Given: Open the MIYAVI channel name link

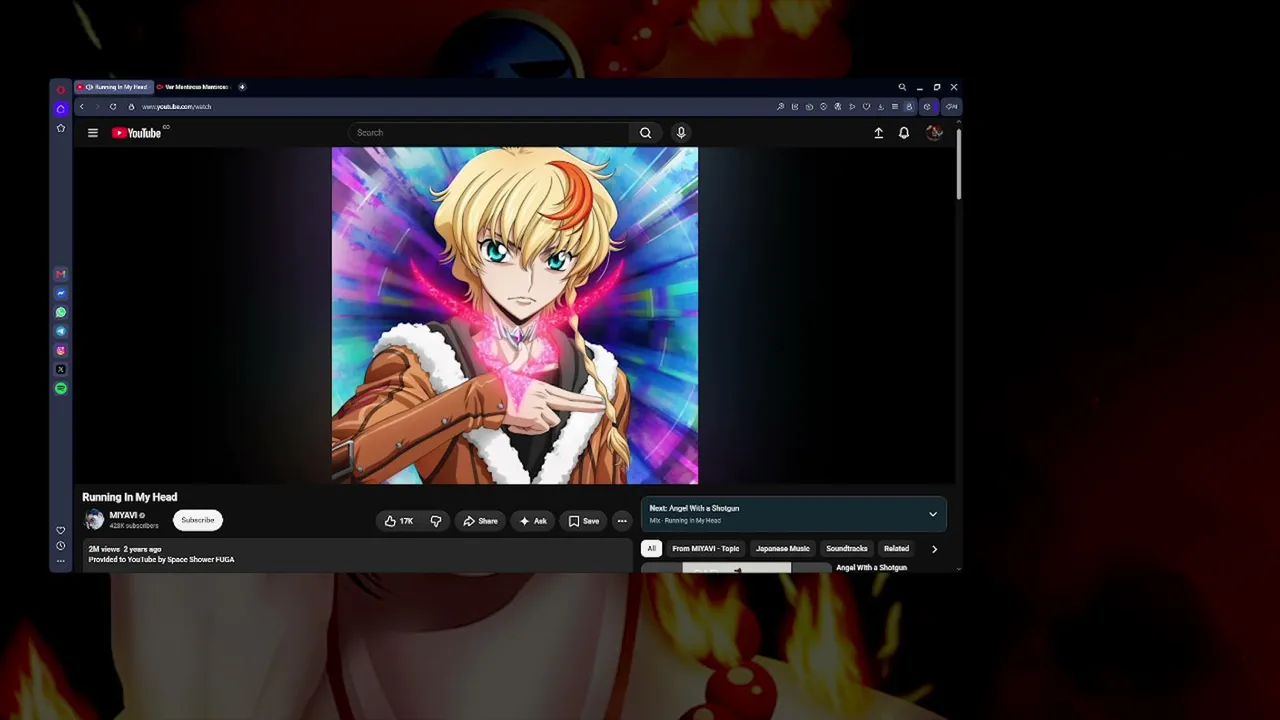Looking at the screenshot, I should point(123,516).
